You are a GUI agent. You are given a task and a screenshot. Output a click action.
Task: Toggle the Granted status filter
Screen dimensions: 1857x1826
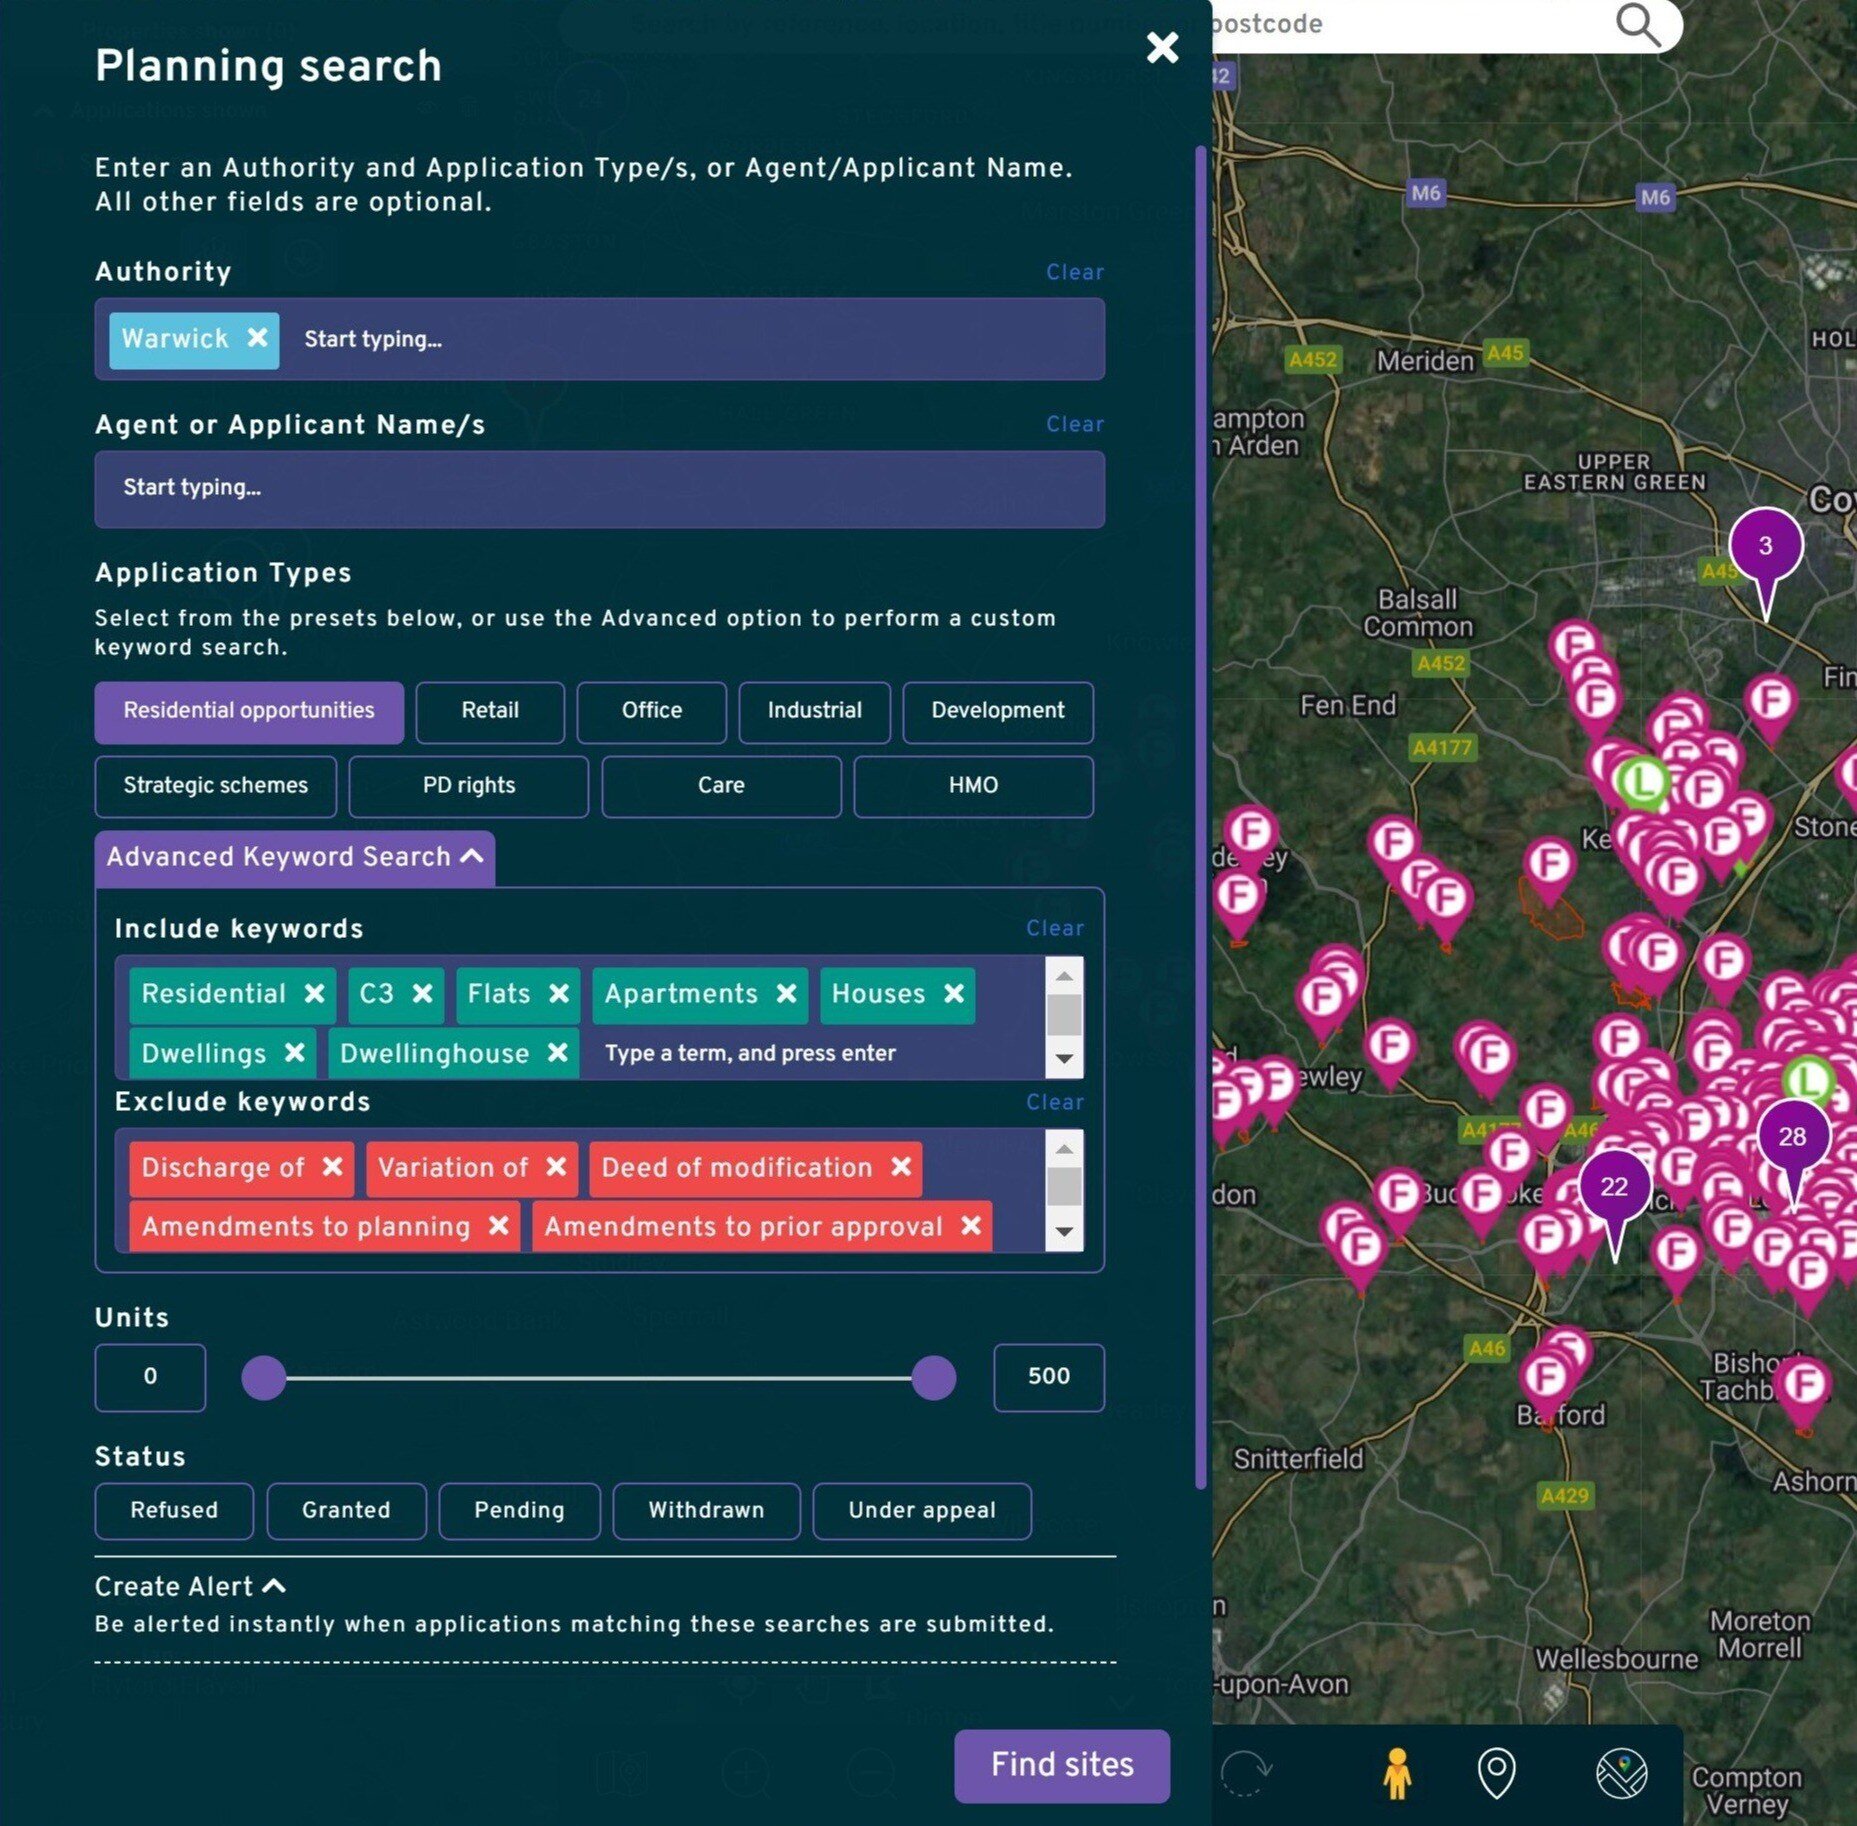tap(346, 1511)
